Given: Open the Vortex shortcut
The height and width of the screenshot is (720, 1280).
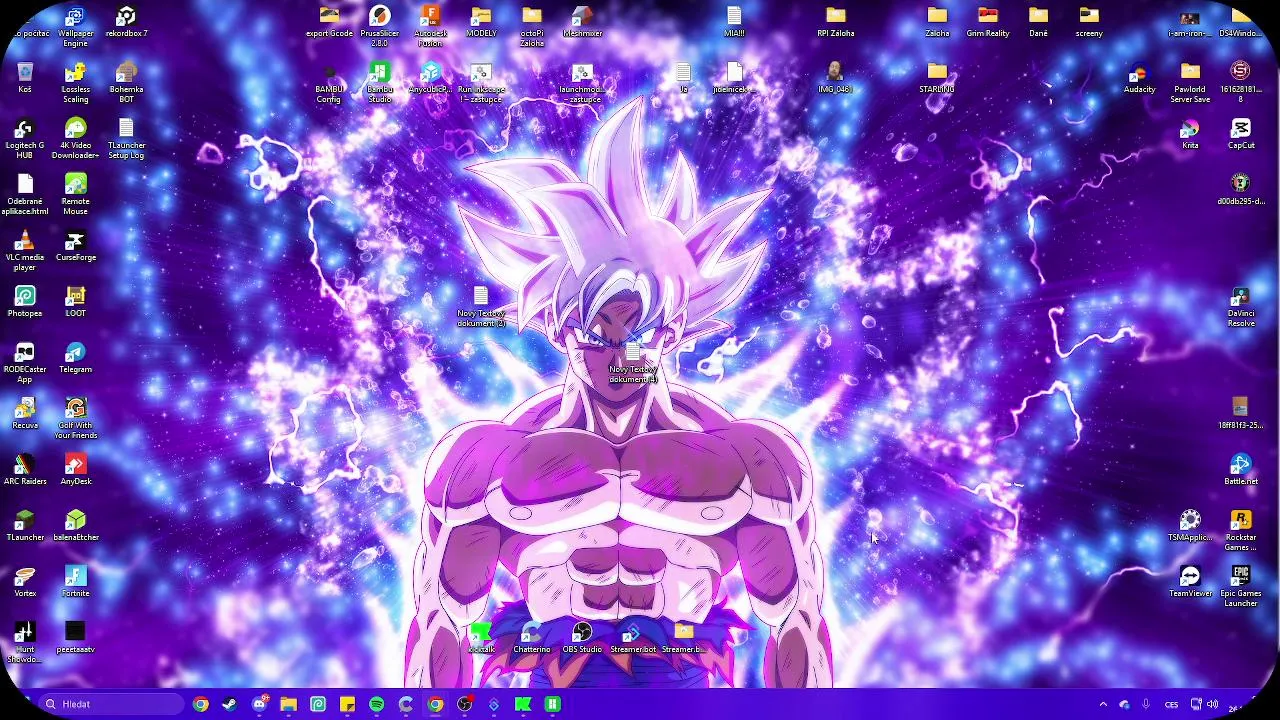Looking at the screenshot, I should tap(25, 582).
